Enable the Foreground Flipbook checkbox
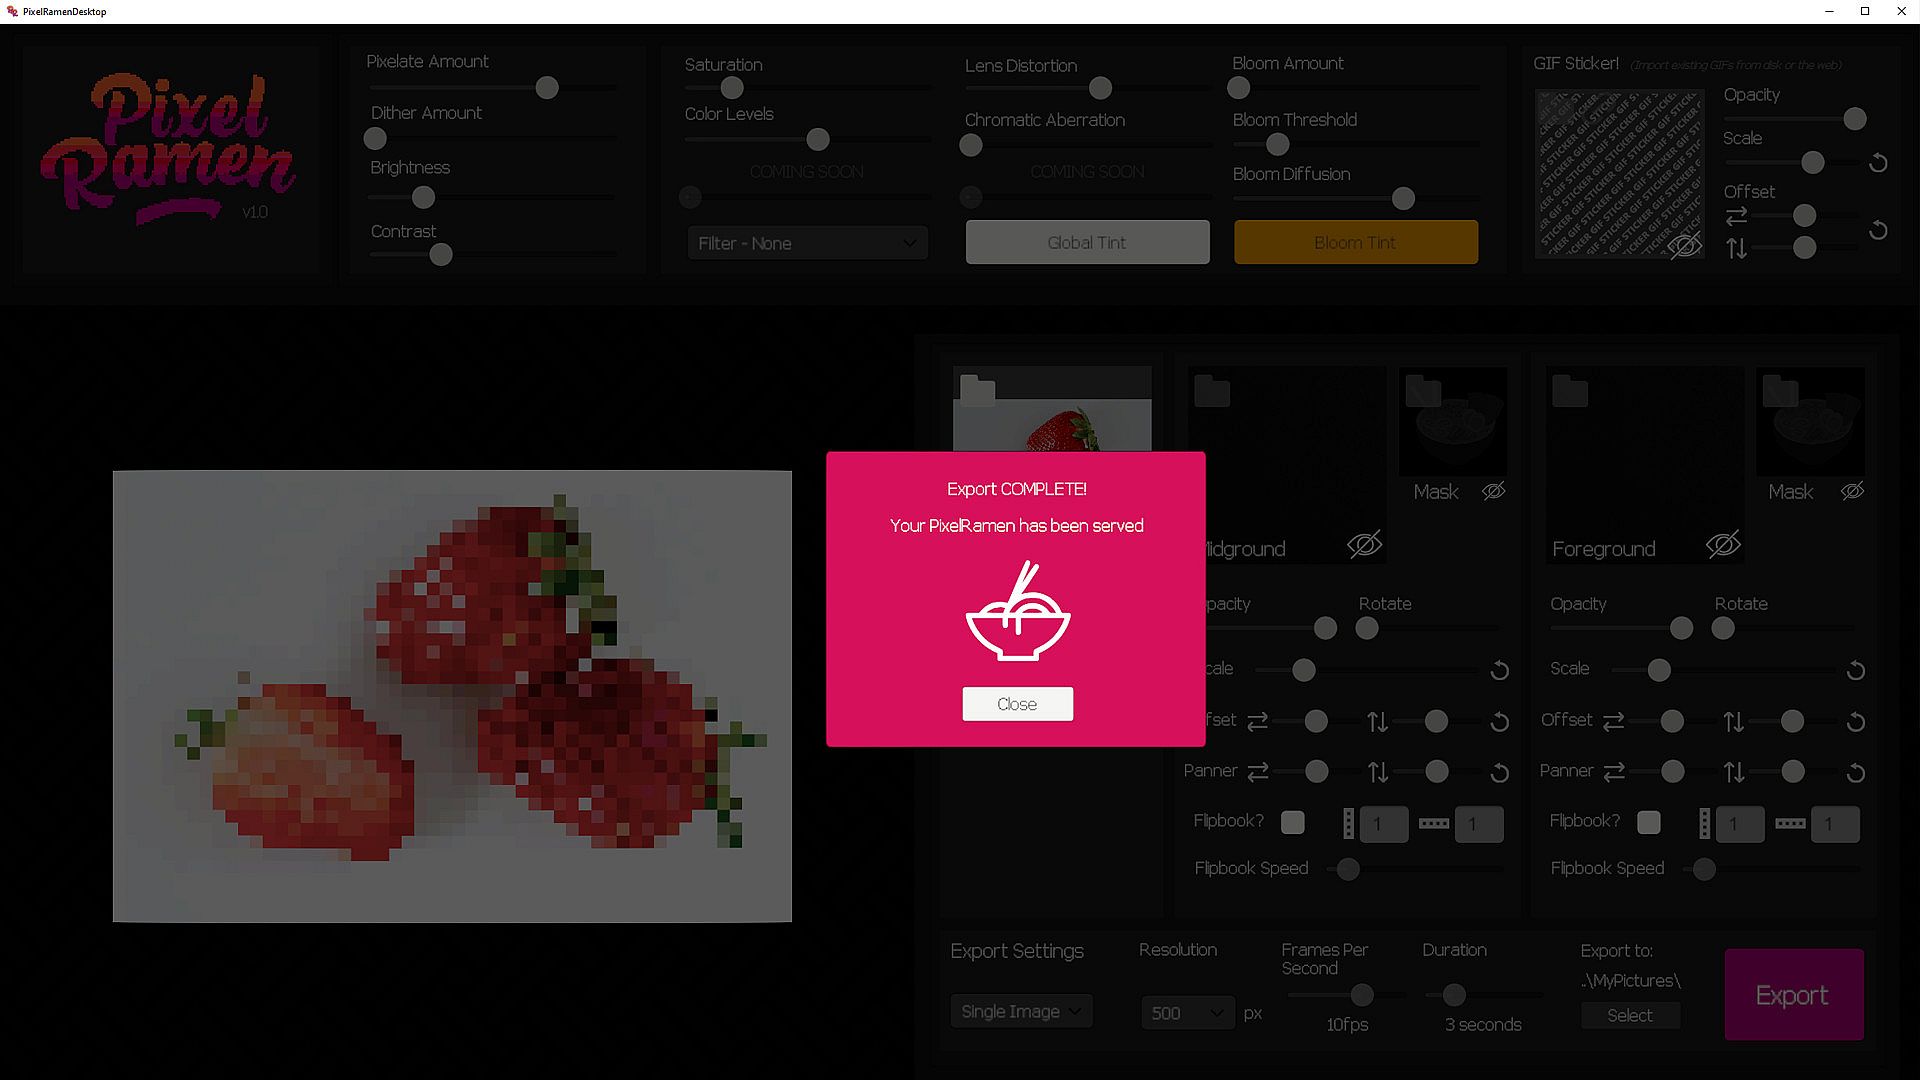Screen dimensions: 1920x1080 pyautogui.click(x=1649, y=822)
